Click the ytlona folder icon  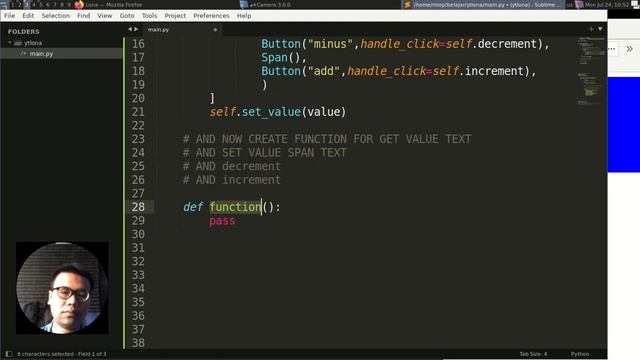point(18,43)
